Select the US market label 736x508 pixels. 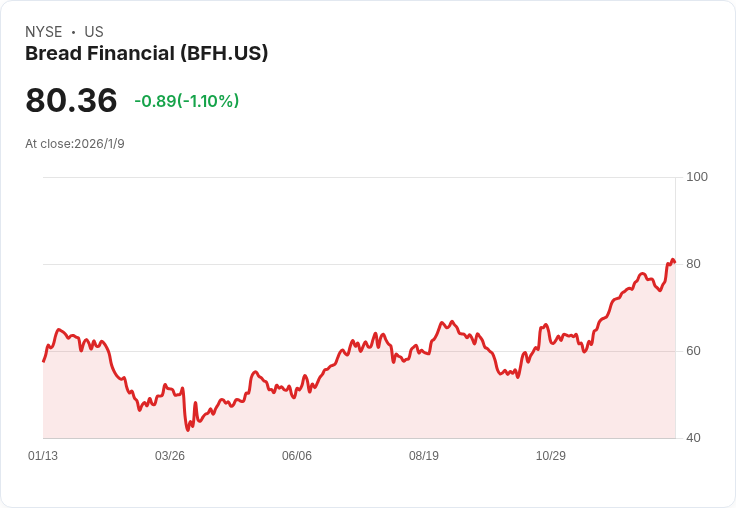coord(94,32)
